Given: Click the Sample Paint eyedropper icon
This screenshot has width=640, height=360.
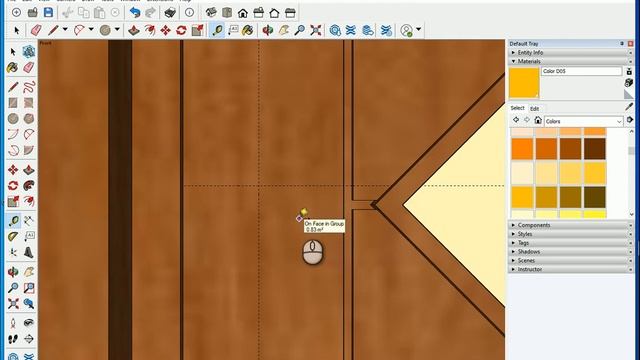Looking at the screenshot, I should 629,107.
